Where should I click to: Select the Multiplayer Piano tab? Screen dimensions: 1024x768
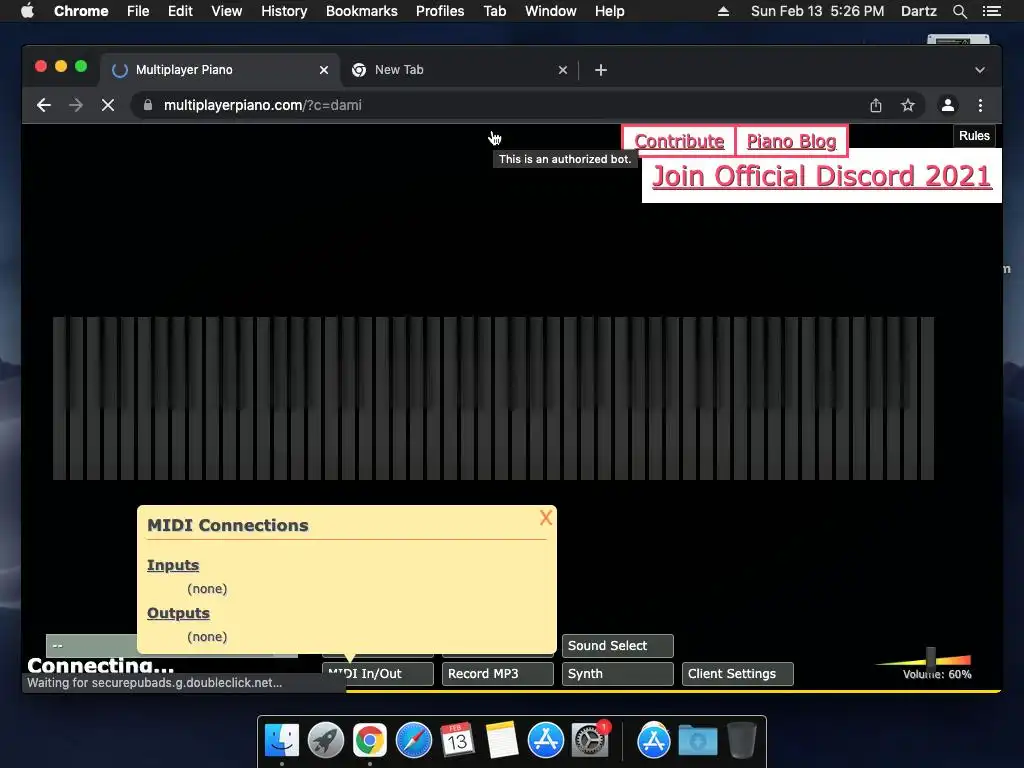(219, 70)
